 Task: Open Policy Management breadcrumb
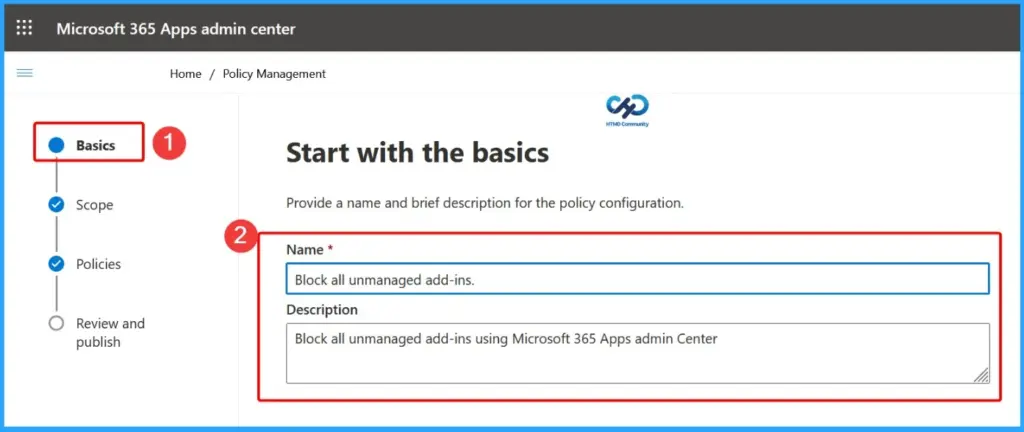[274, 74]
